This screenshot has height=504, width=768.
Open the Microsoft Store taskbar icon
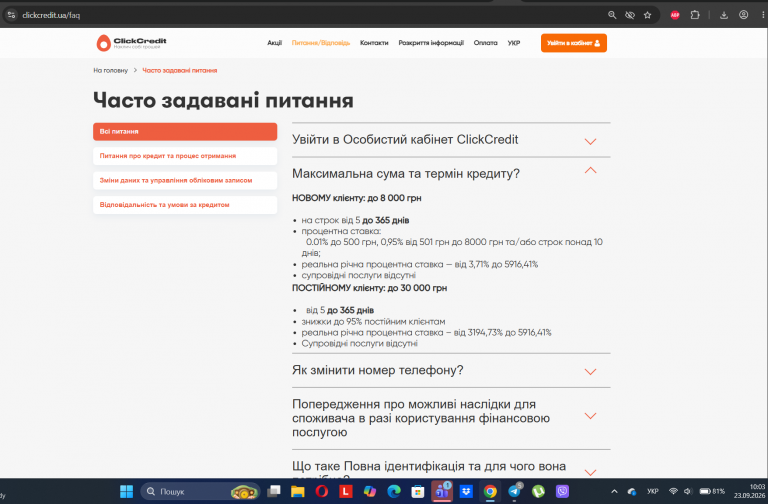pos(418,491)
